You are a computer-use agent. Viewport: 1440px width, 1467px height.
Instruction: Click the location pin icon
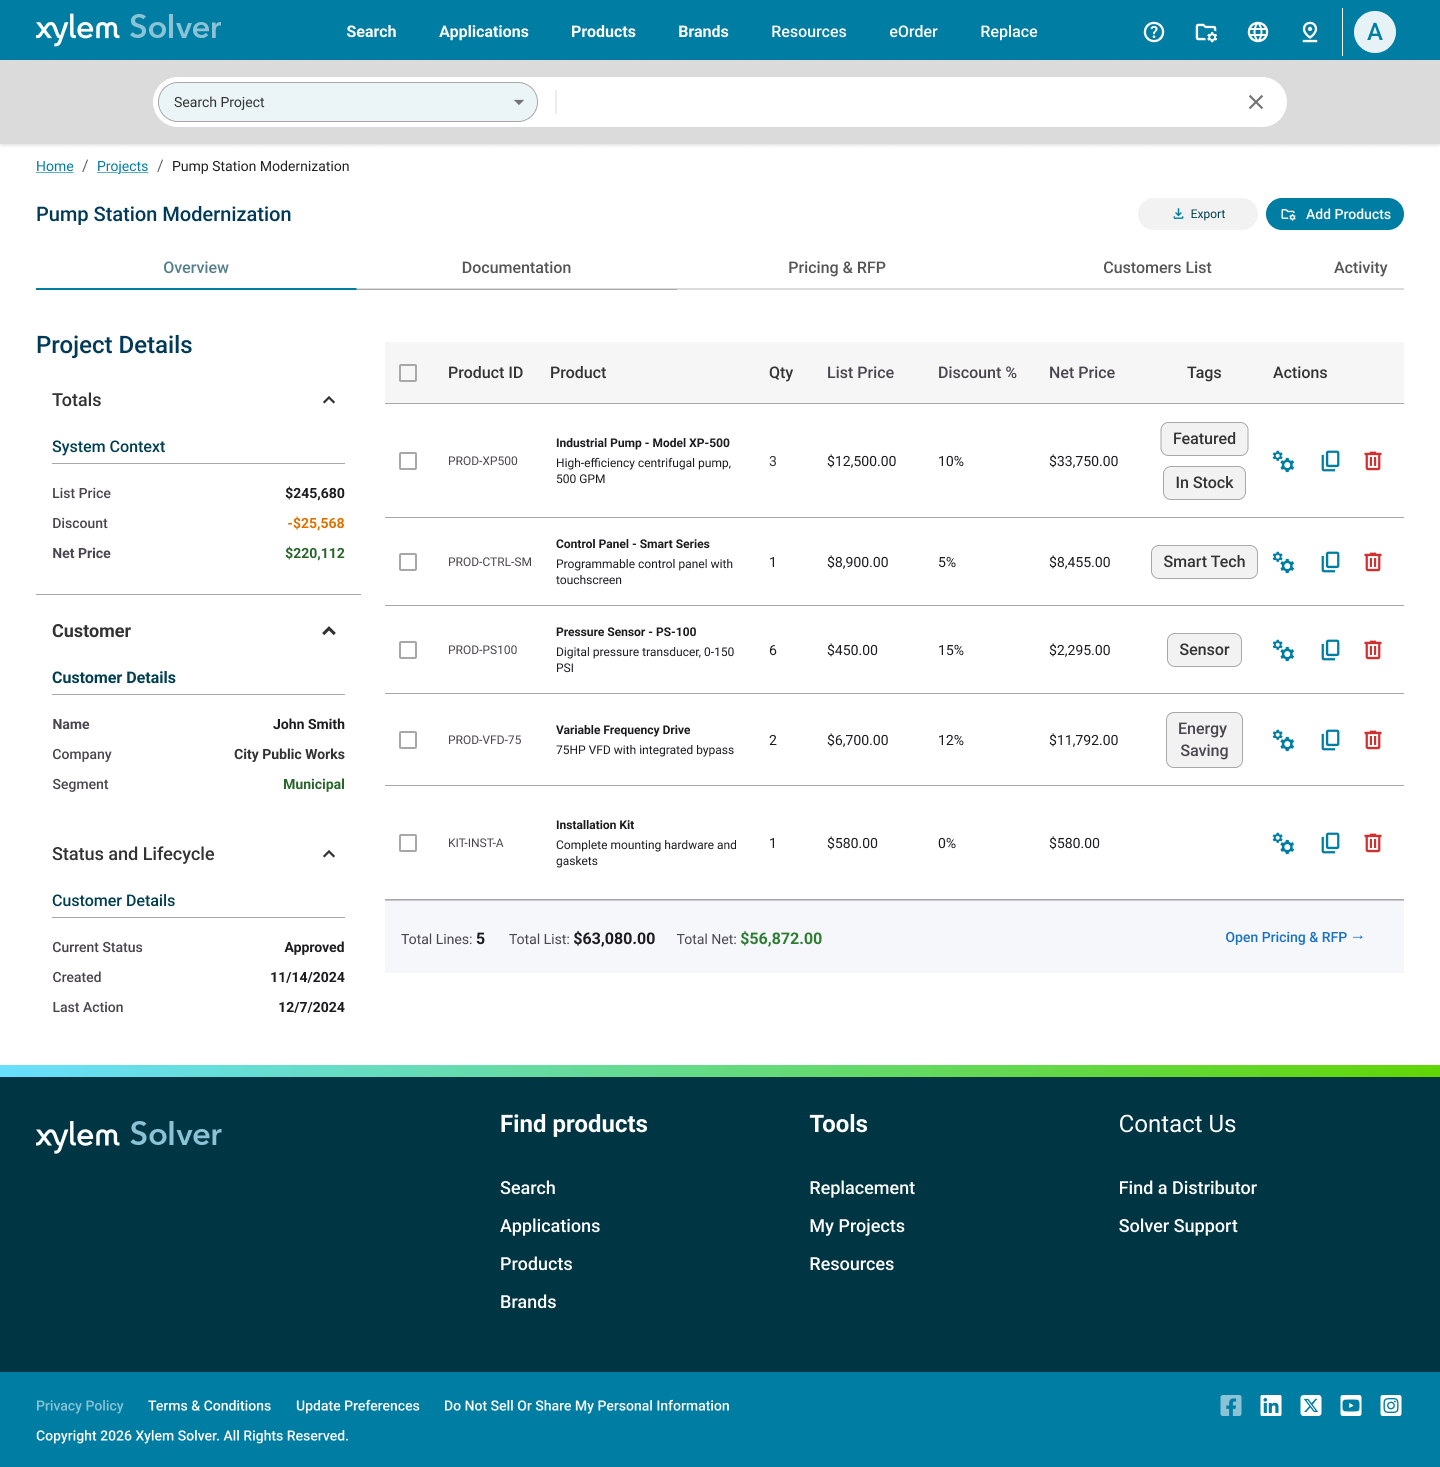tap(1310, 31)
